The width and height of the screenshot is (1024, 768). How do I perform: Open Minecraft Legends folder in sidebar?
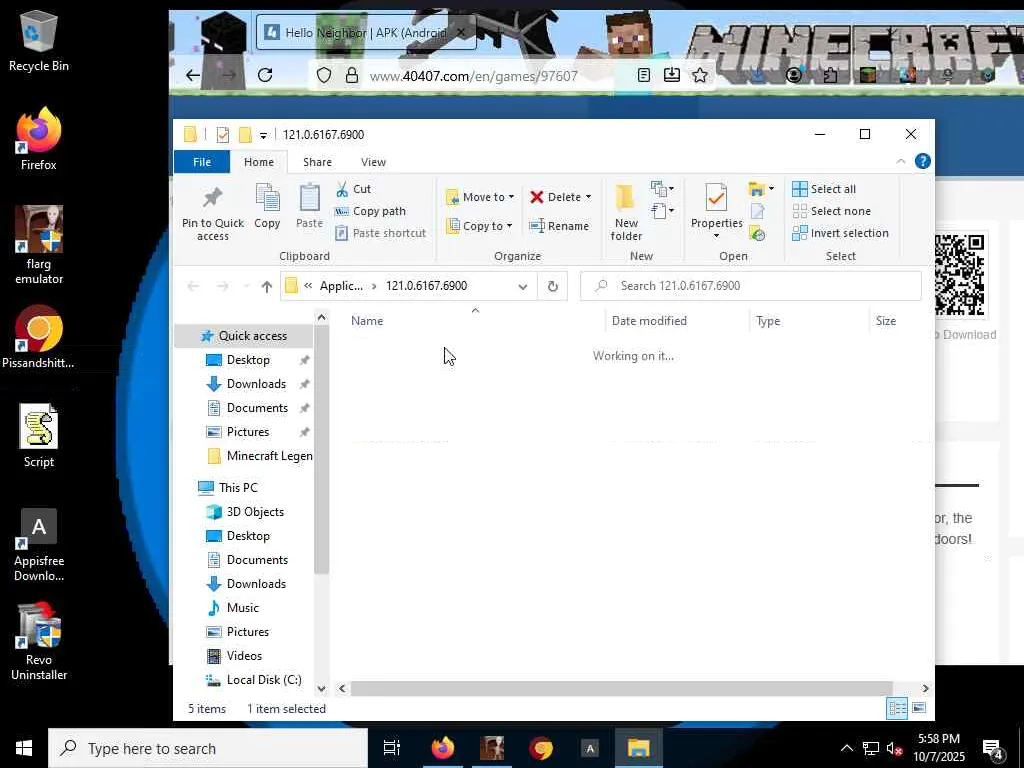click(269, 456)
